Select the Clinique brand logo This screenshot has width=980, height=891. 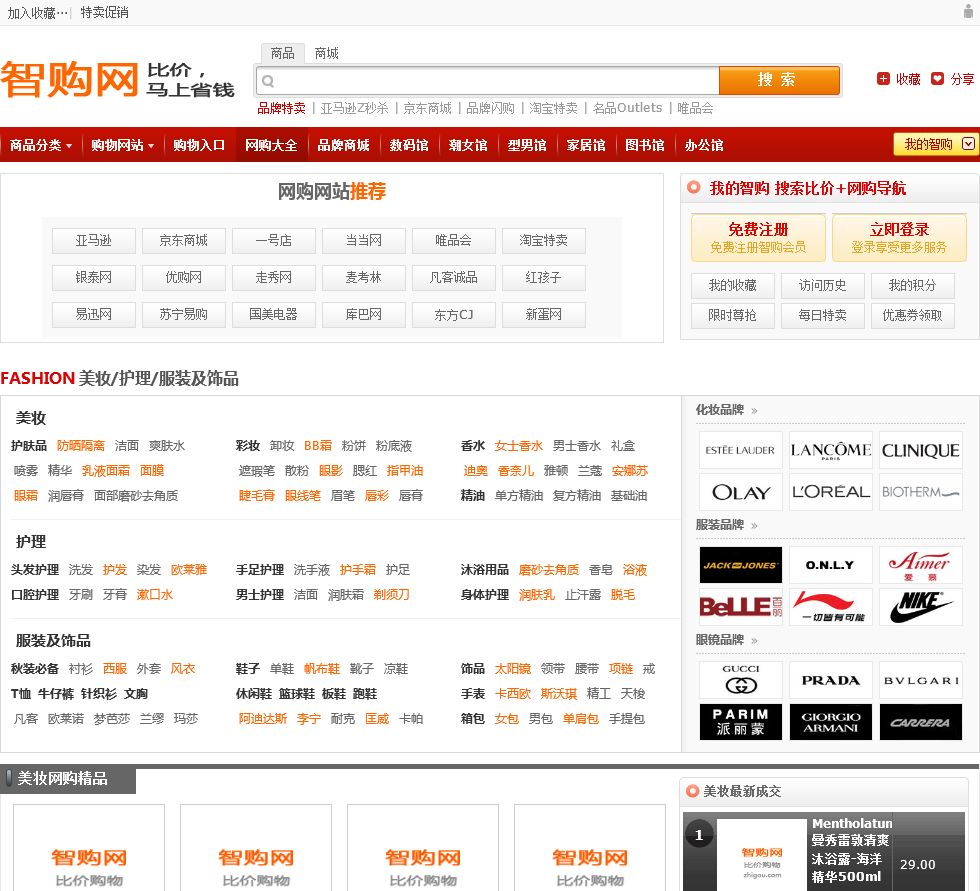(x=920, y=450)
